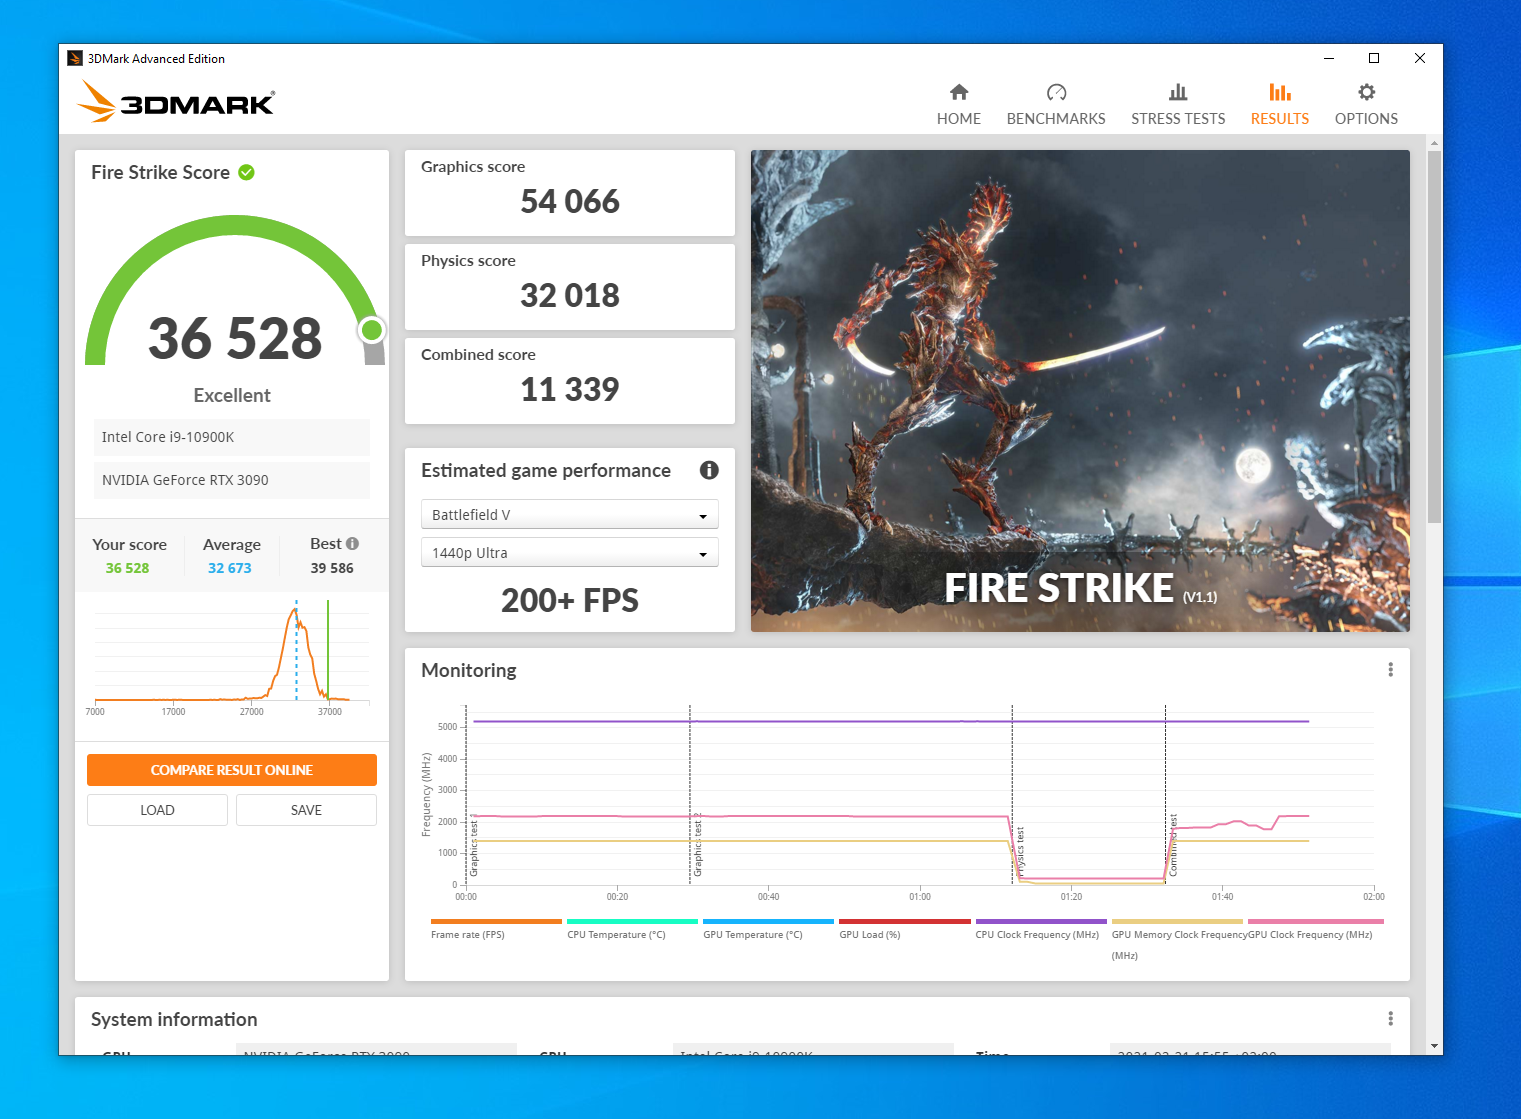Open the 1440p Ultra resolution dropdown
The image size is (1521, 1119).
tap(570, 552)
